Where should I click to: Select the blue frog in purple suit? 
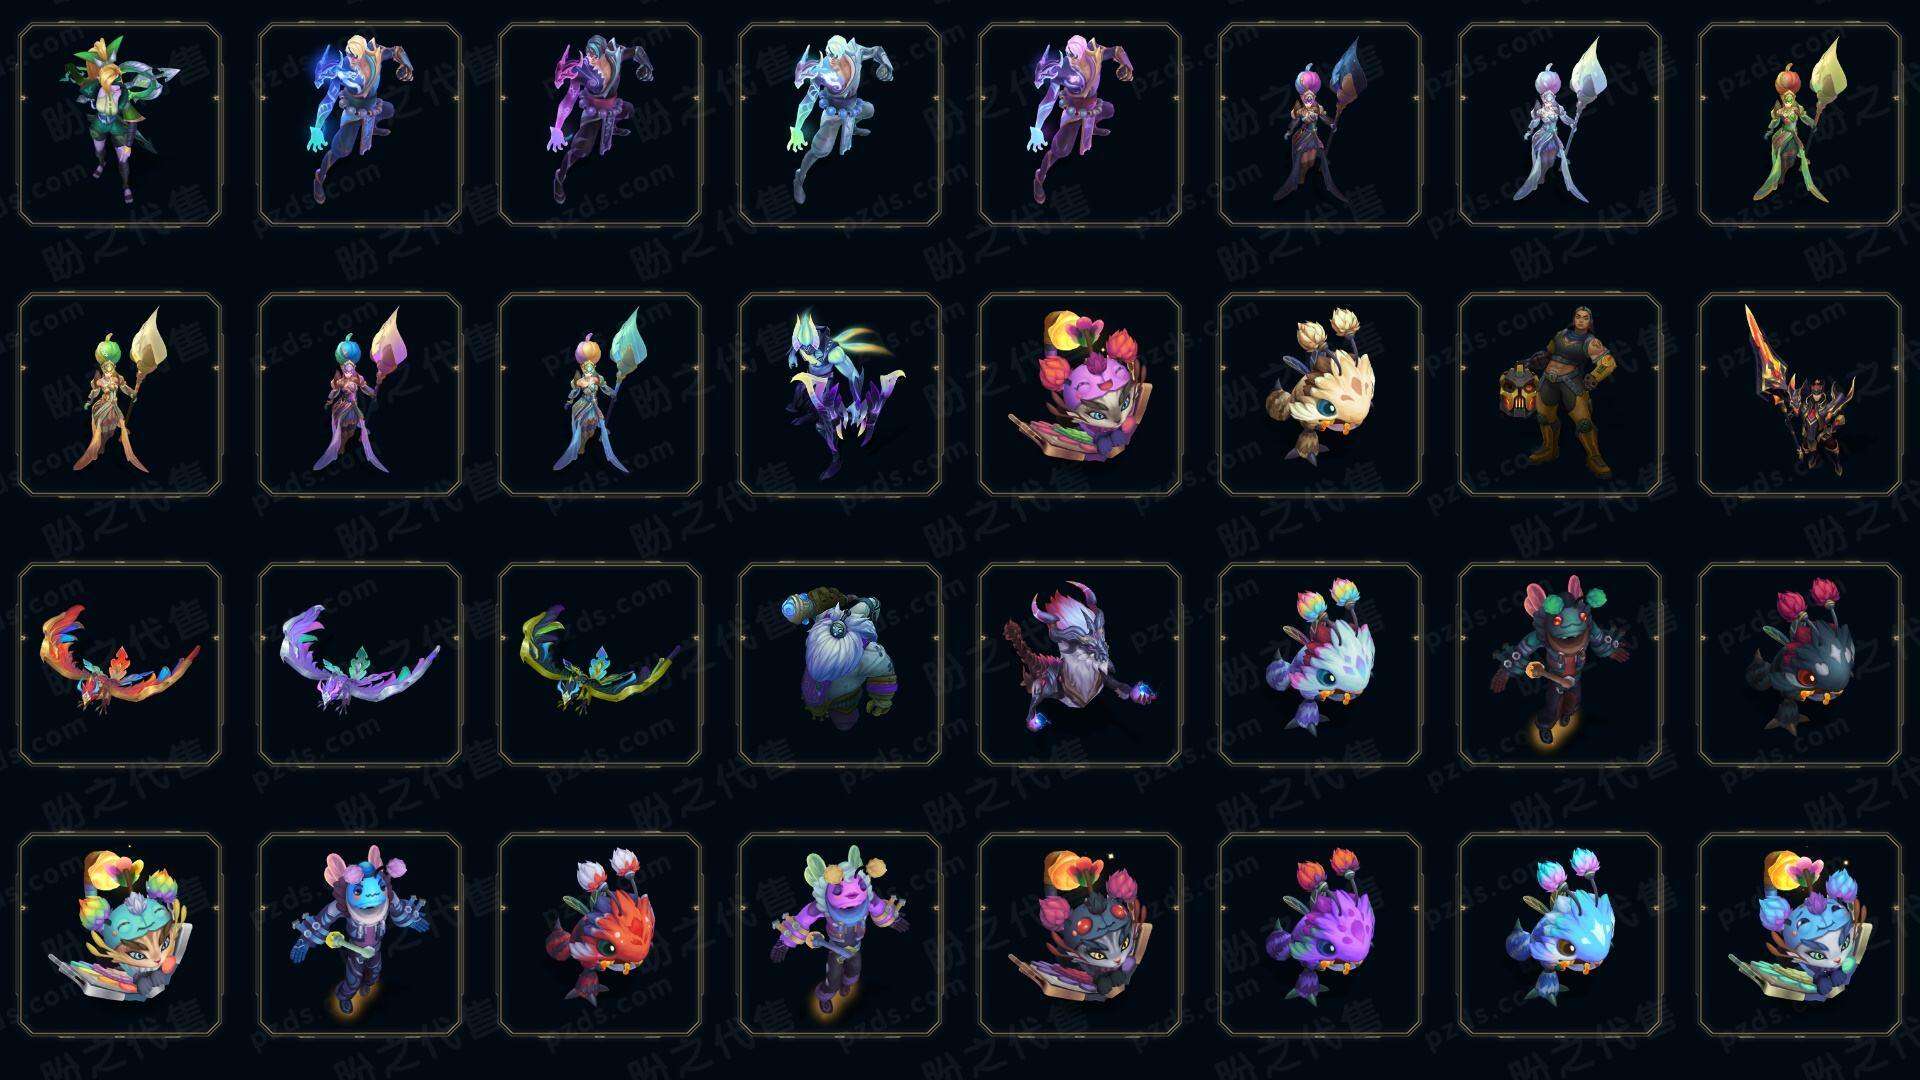[x=360, y=934]
